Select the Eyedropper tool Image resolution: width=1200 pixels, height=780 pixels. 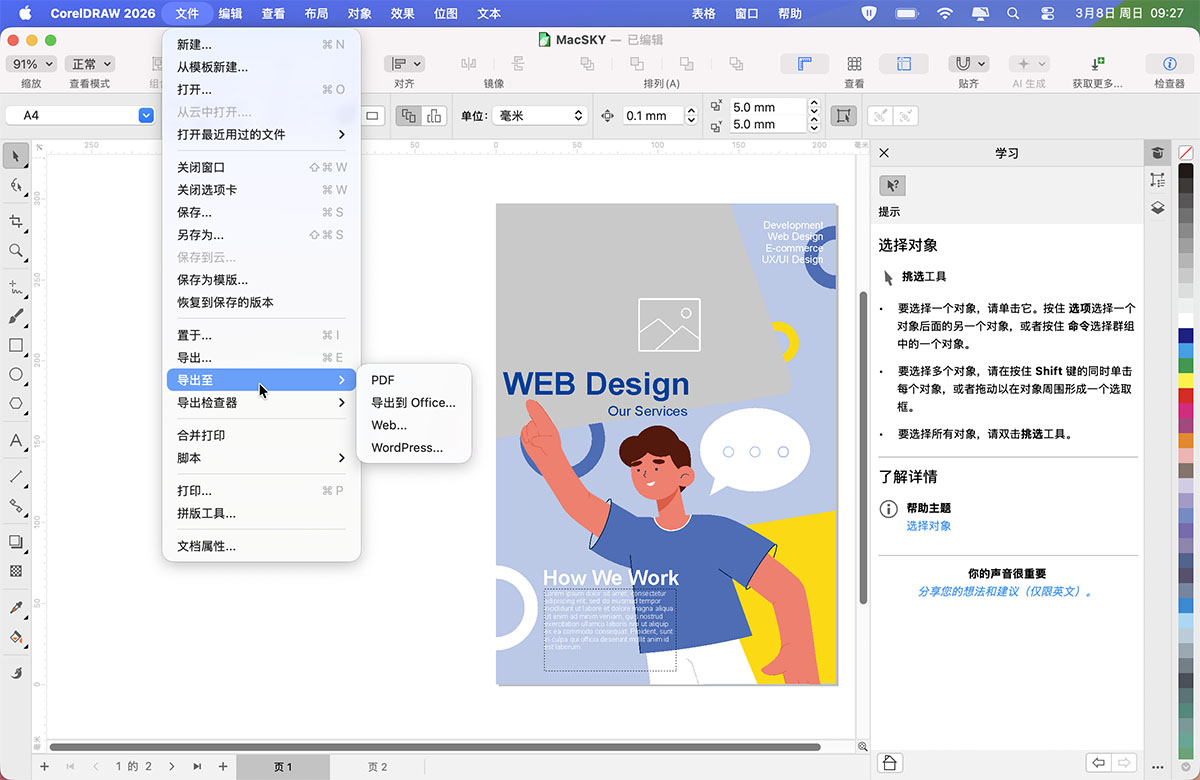[x=16, y=607]
